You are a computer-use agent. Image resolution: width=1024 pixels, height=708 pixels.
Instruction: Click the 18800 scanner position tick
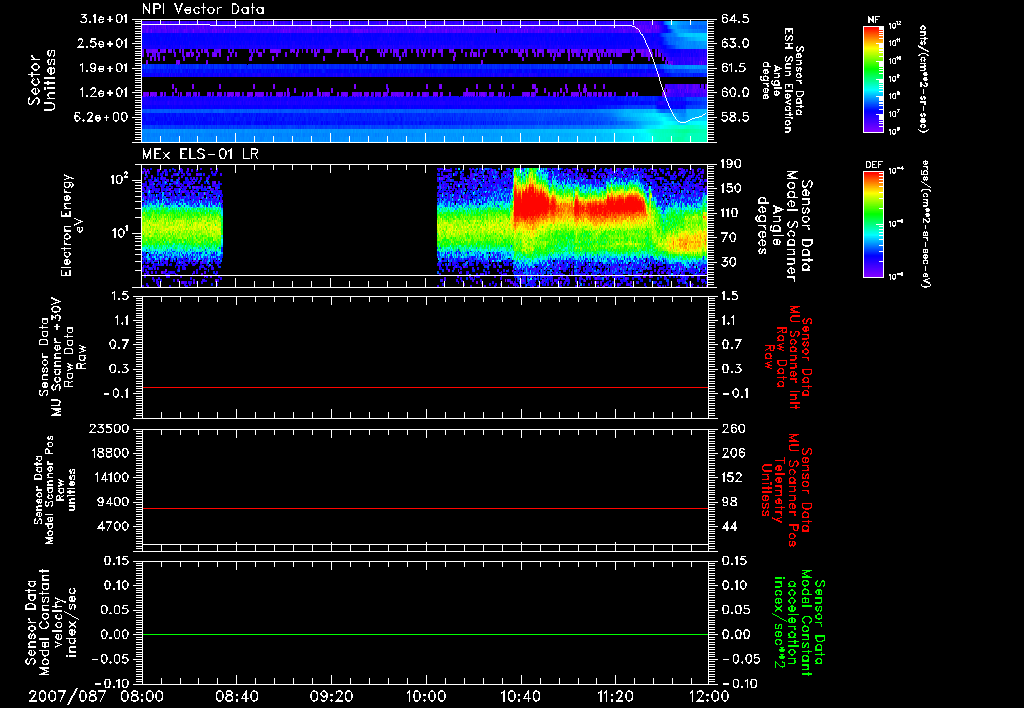click(108, 453)
